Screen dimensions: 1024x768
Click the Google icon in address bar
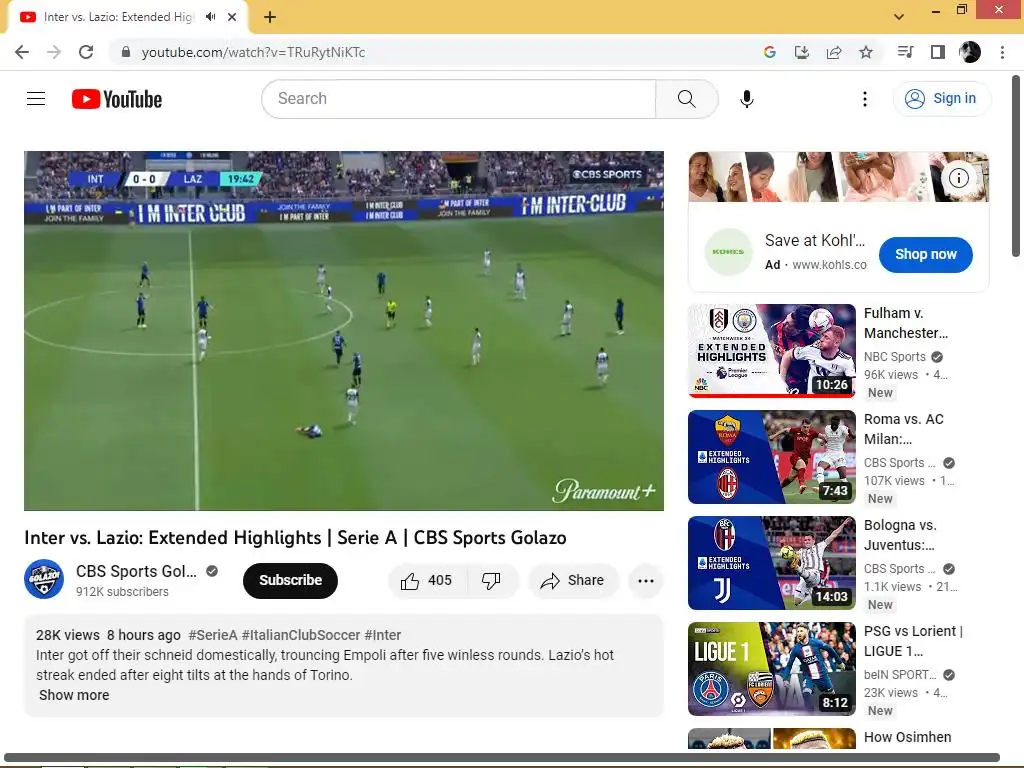coord(770,52)
